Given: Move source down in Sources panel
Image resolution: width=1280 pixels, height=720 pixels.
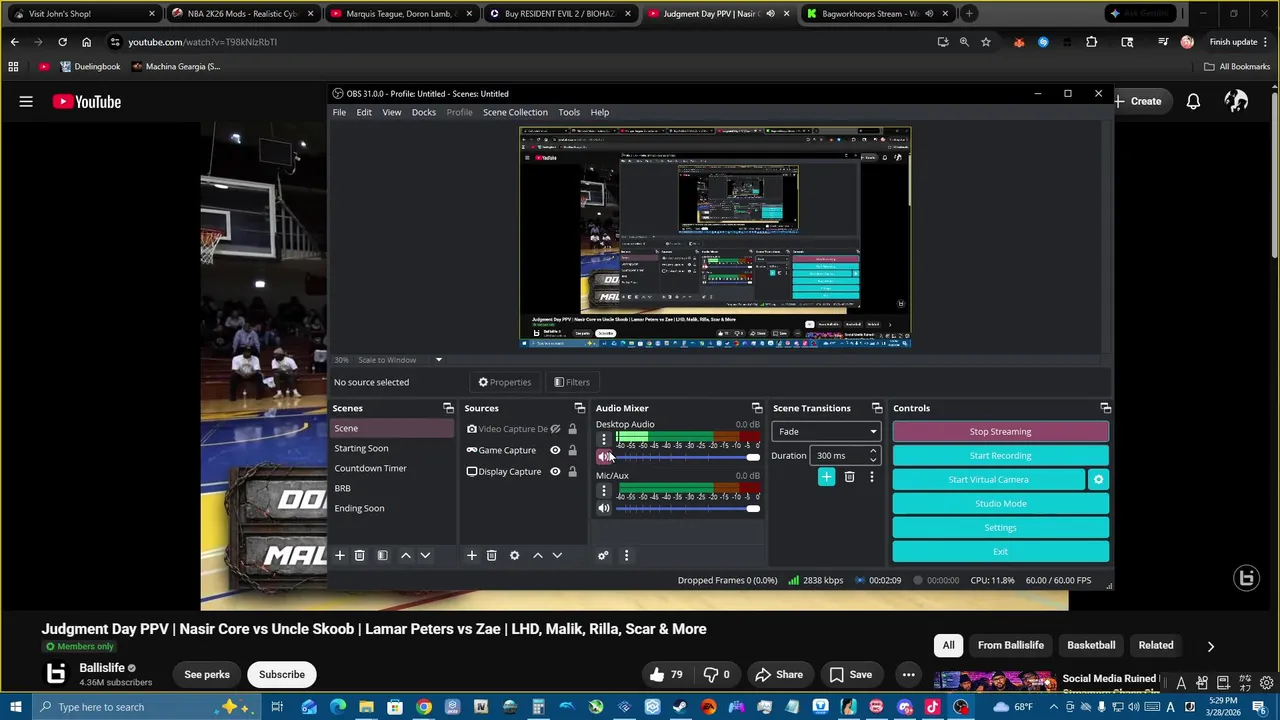Looking at the screenshot, I should tap(557, 555).
